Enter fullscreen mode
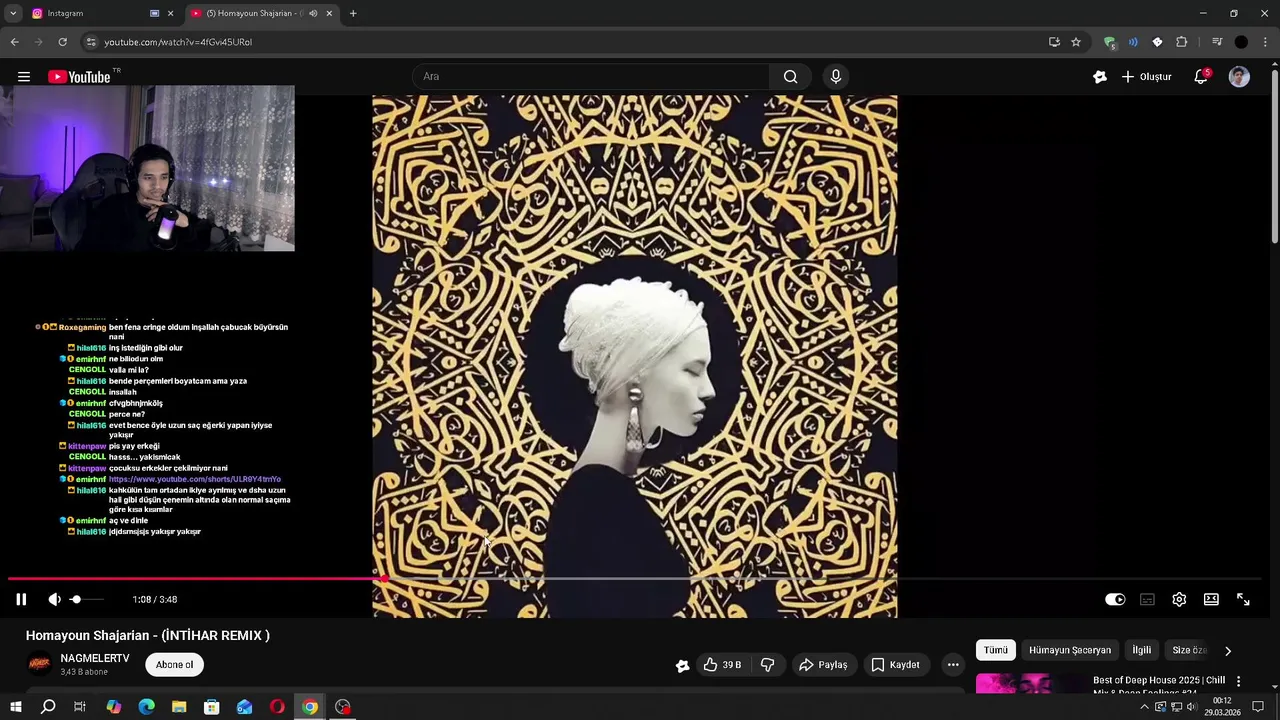 tap(1243, 599)
